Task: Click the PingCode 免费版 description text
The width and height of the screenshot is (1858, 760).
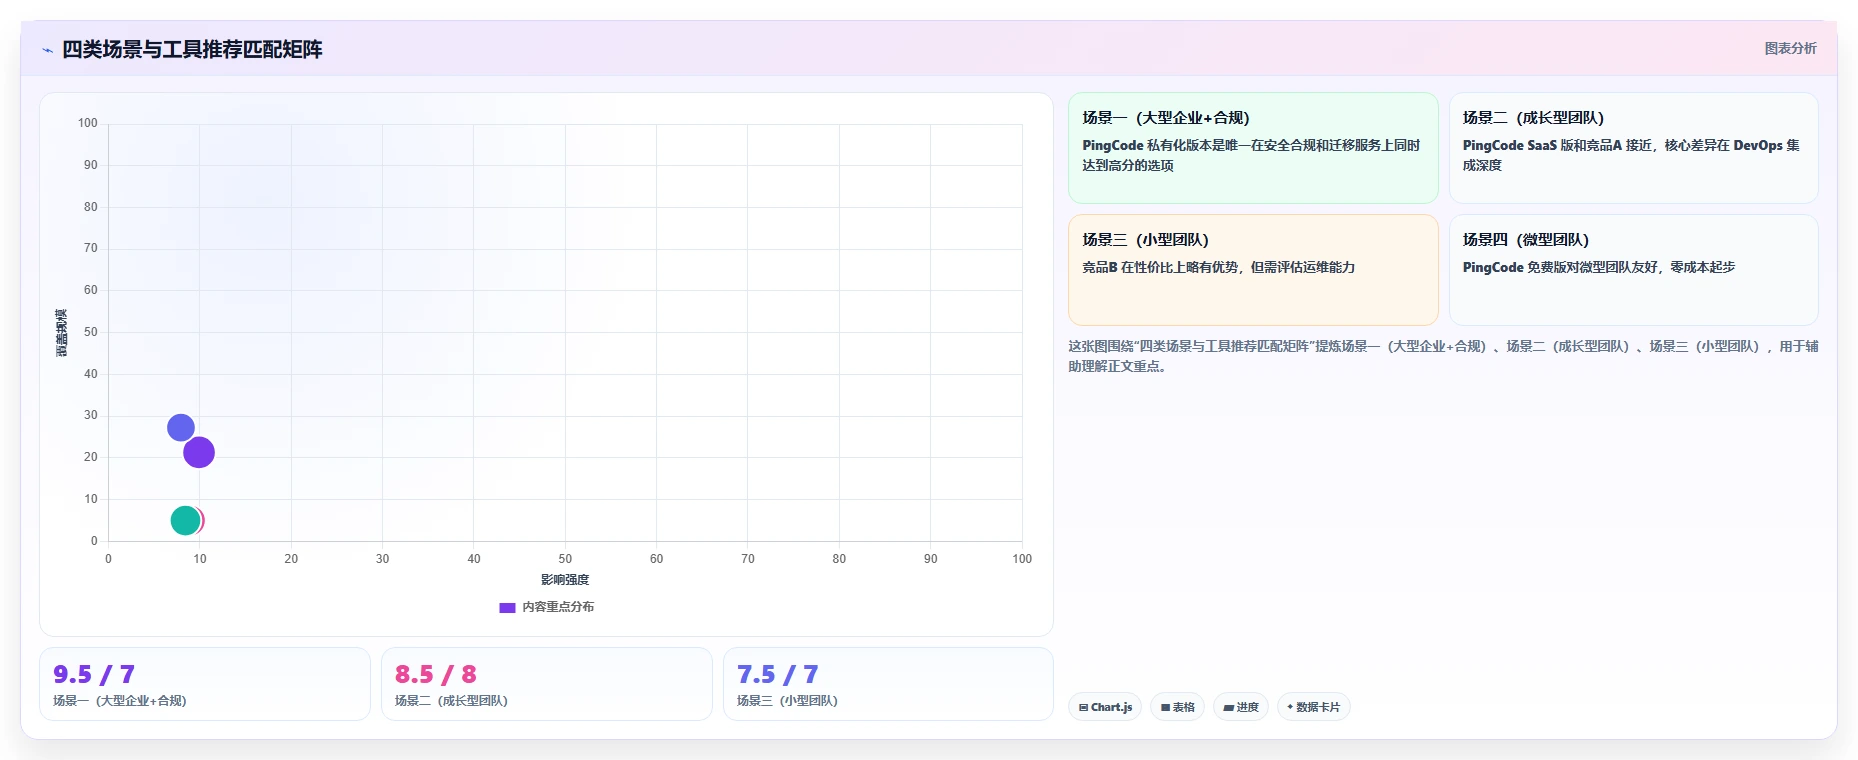Action: [x=1599, y=267]
